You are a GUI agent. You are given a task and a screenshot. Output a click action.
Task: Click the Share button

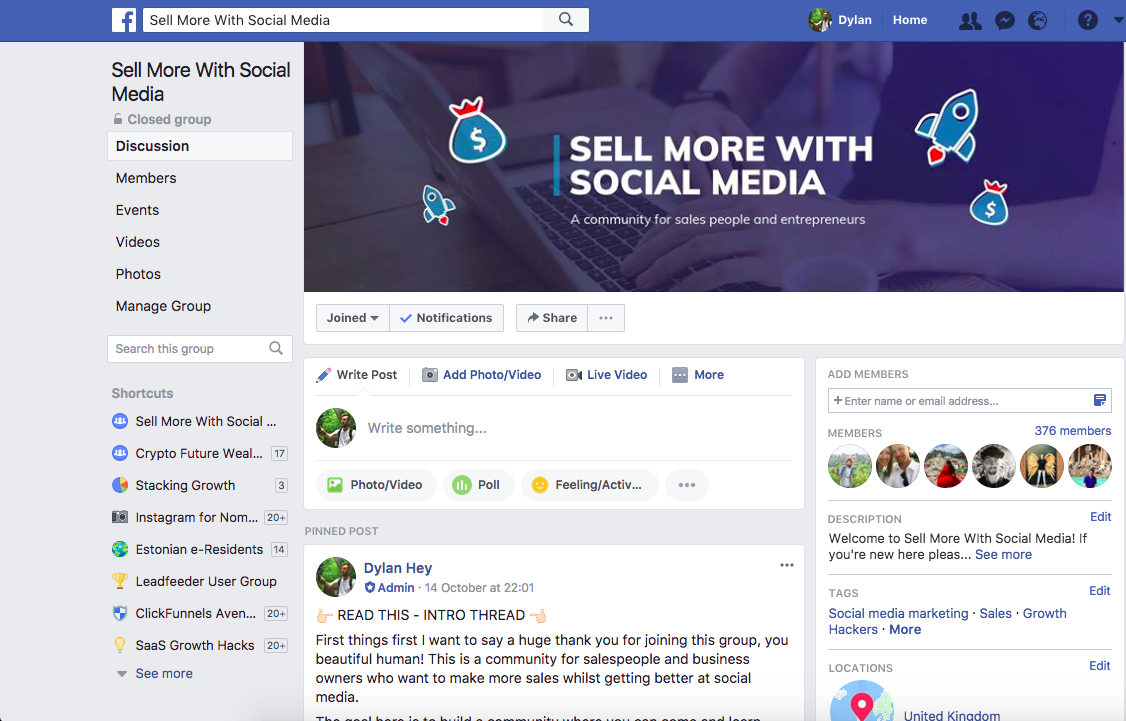pos(552,318)
